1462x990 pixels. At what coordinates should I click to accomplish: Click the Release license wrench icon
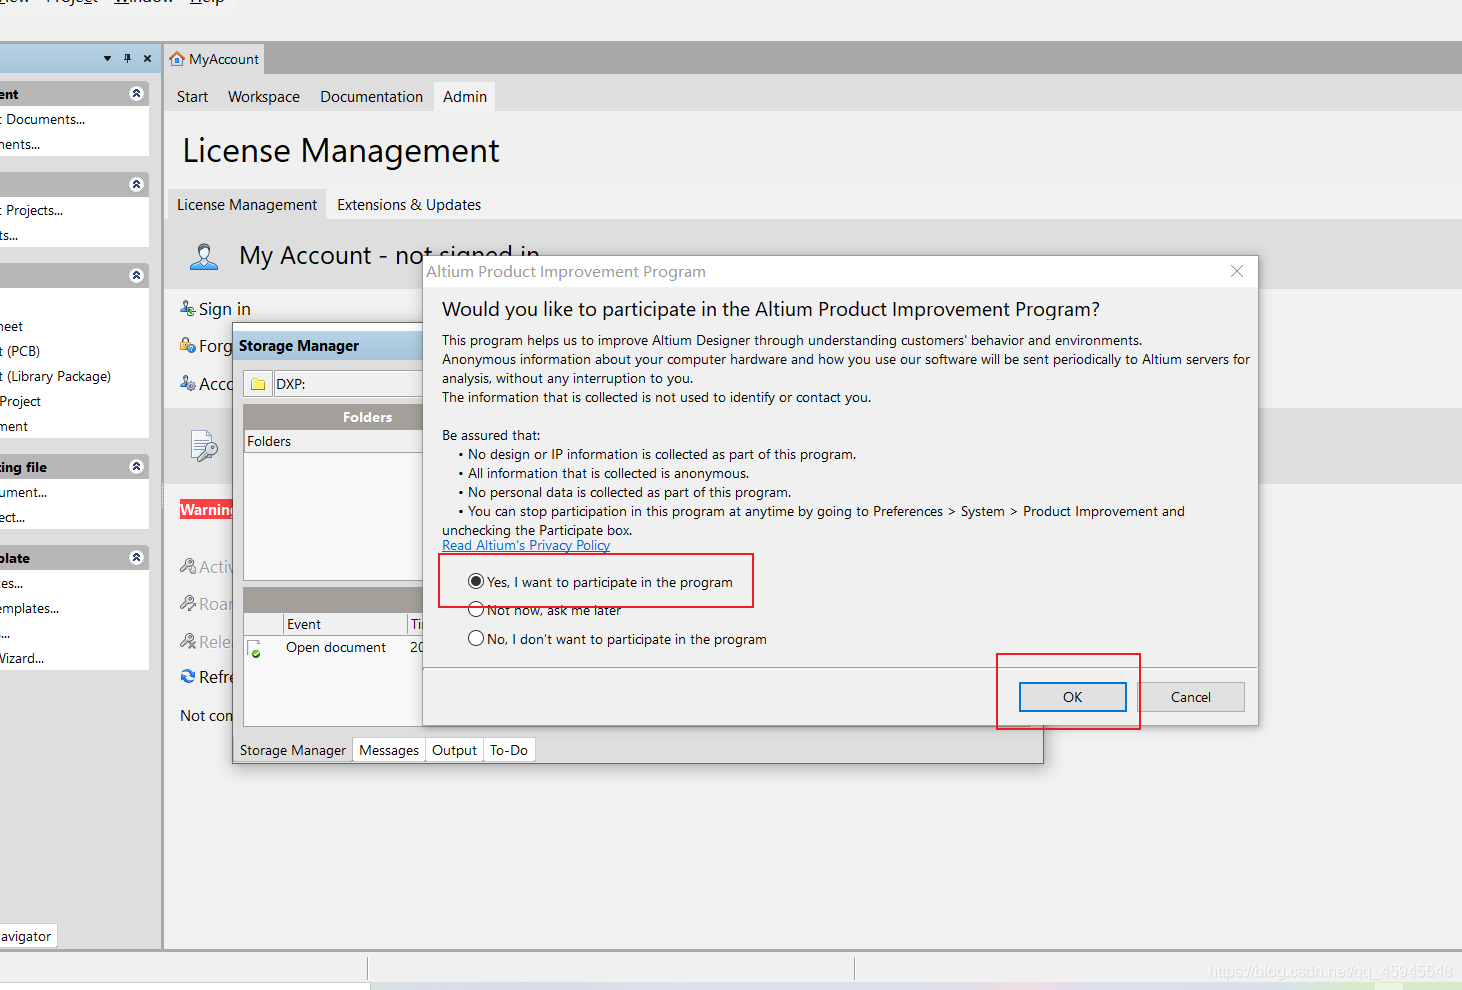187,641
